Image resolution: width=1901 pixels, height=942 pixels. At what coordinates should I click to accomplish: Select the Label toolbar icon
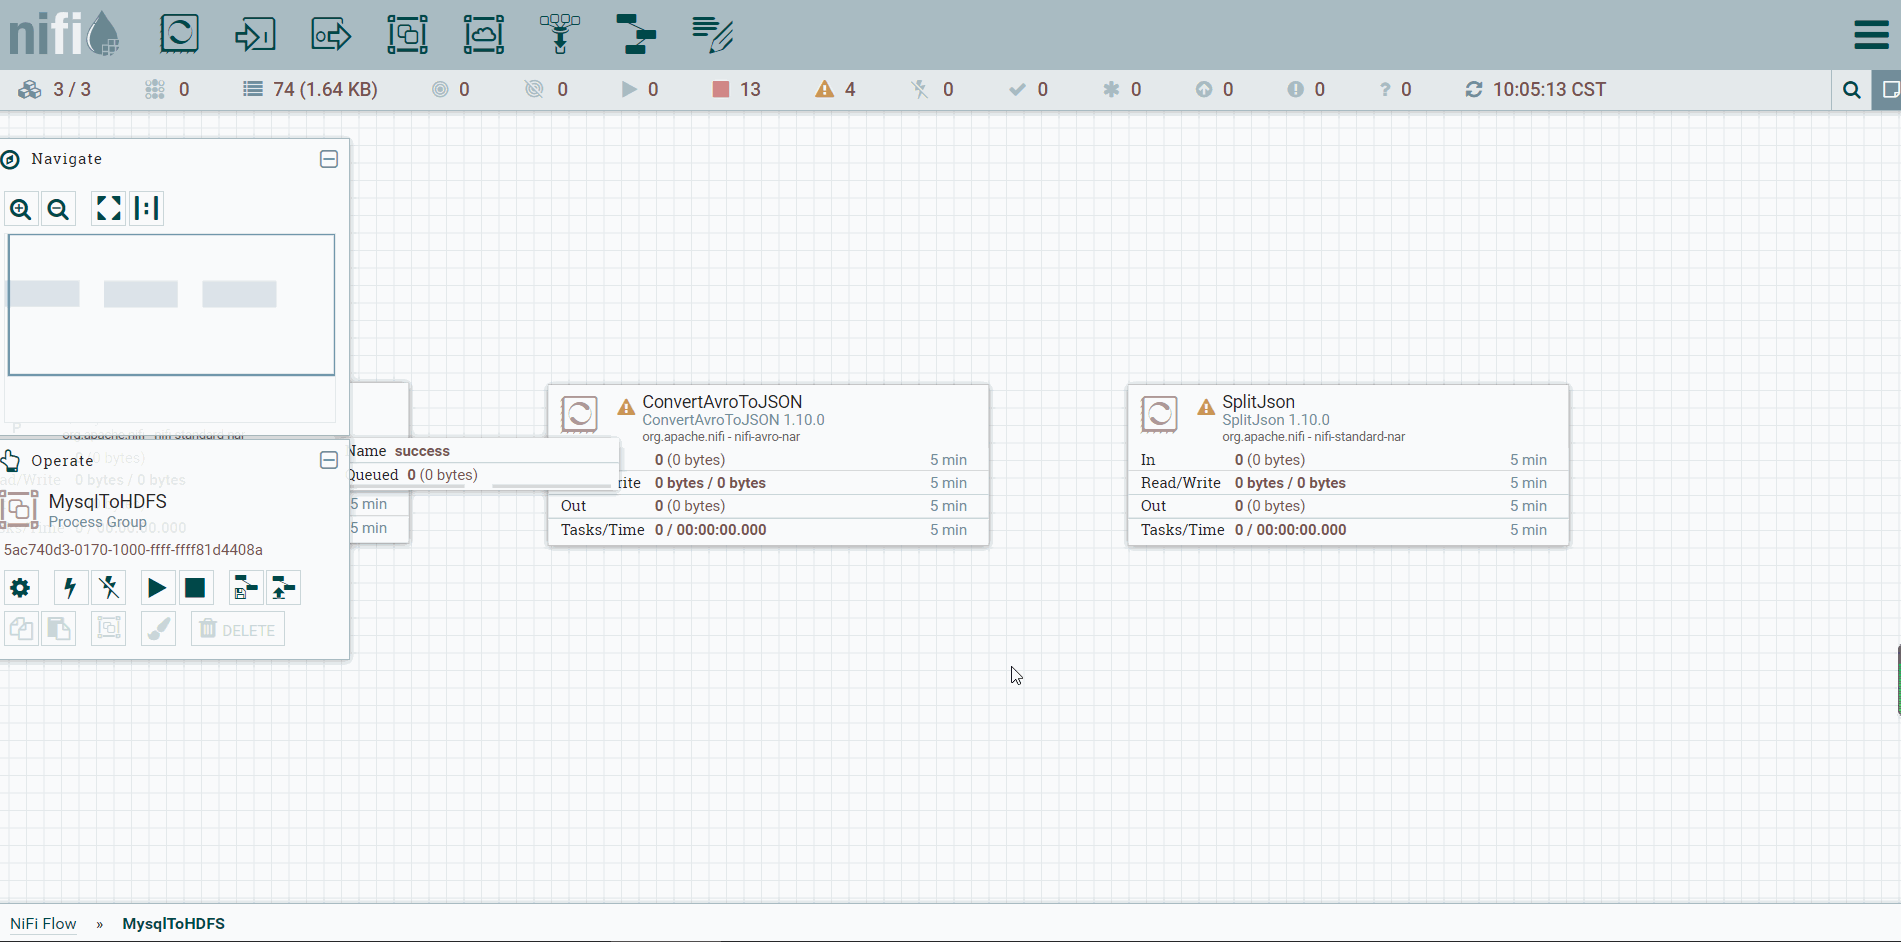(x=712, y=34)
